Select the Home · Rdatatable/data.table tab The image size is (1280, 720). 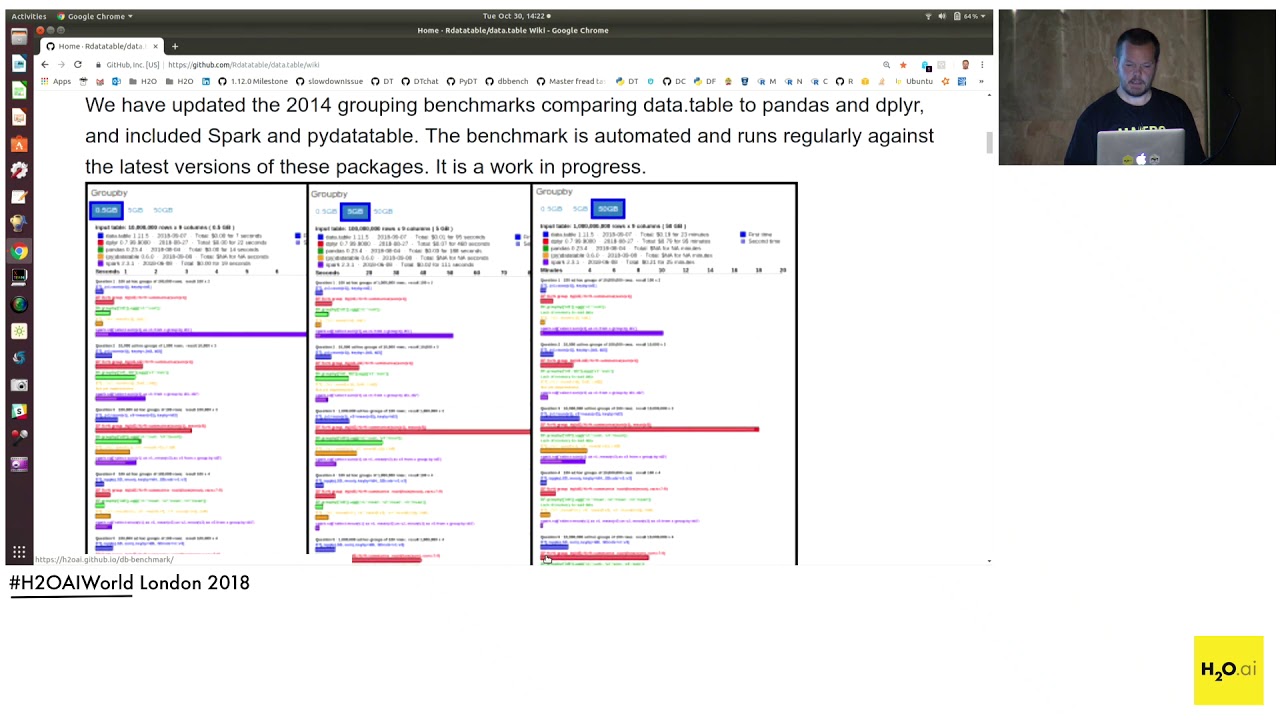[x=100, y=46]
